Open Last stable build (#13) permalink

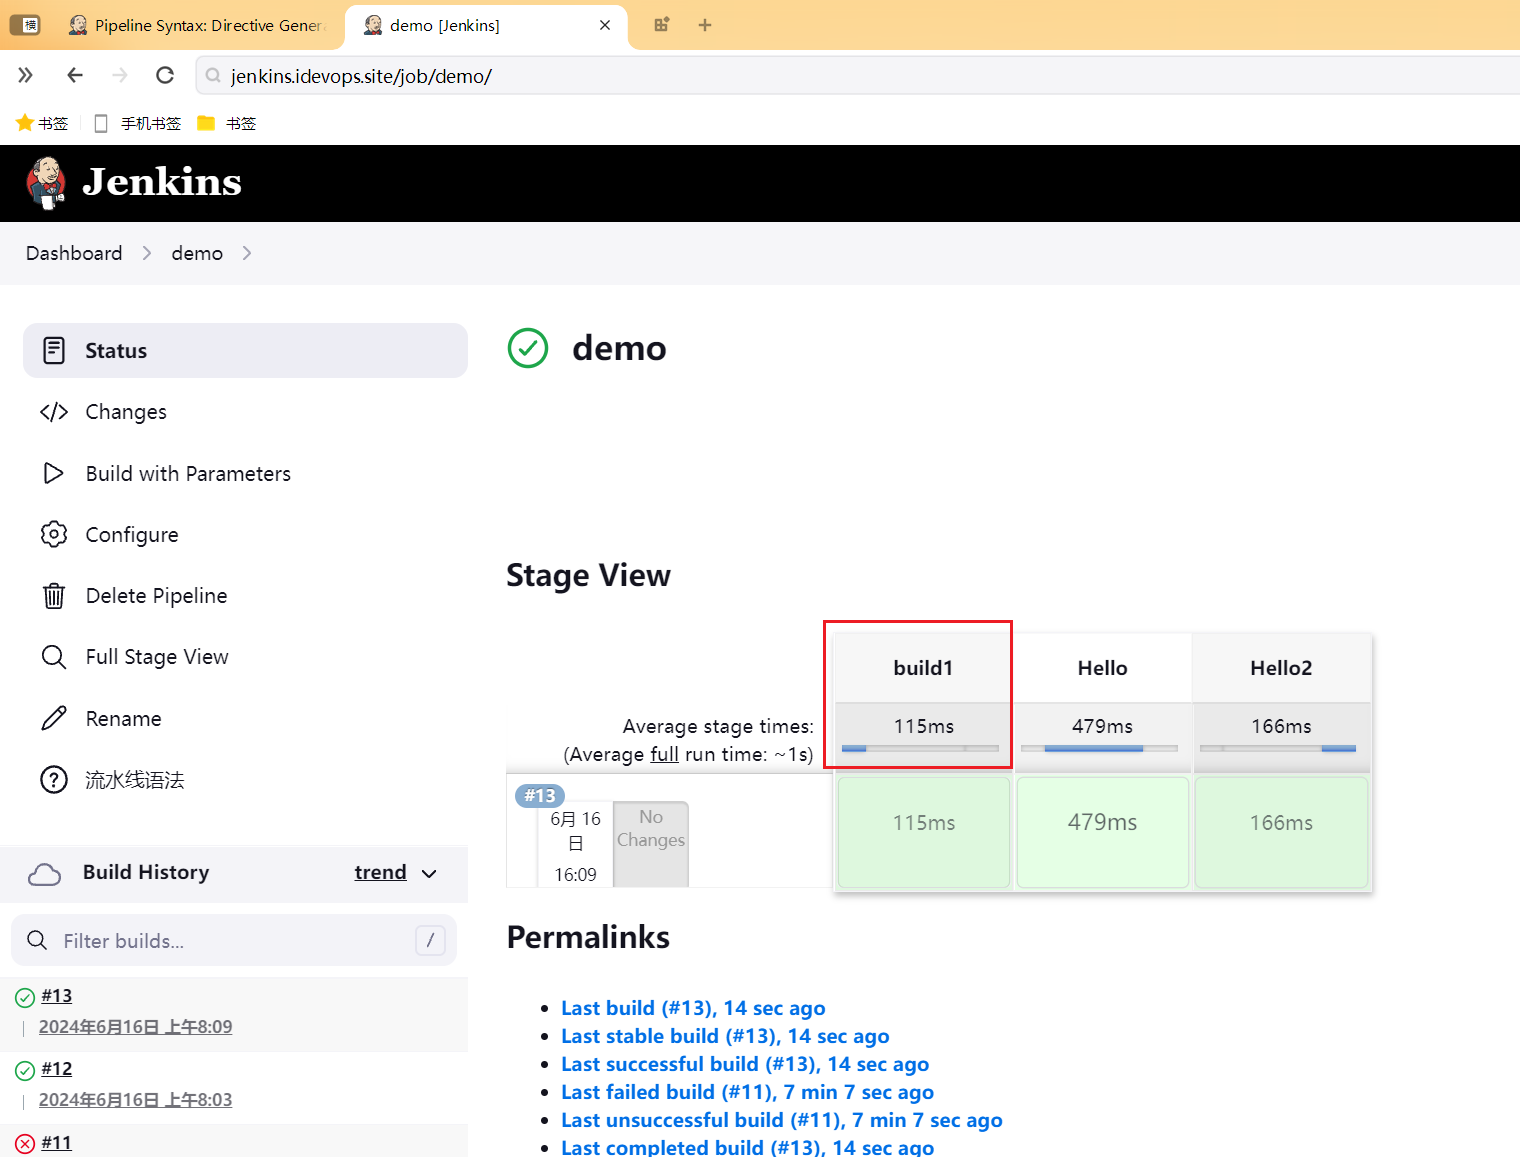click(x=725, y=1036)
